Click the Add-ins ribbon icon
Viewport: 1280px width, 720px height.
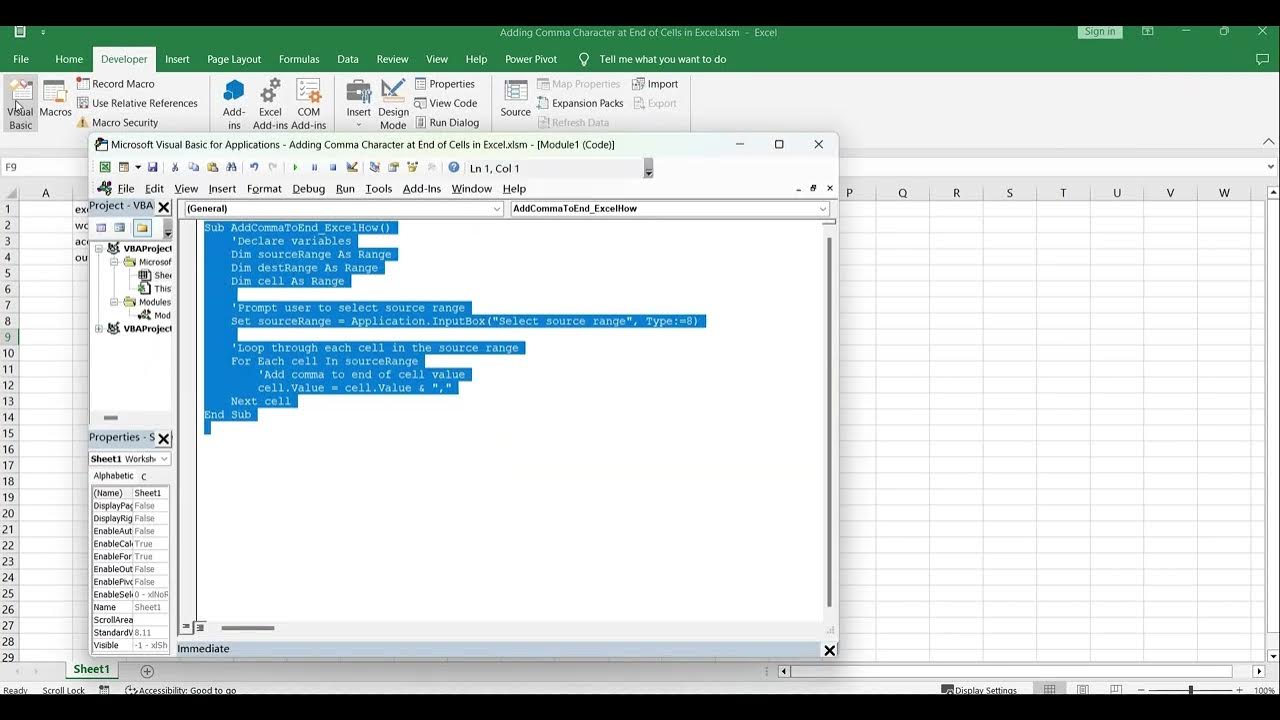234,104
